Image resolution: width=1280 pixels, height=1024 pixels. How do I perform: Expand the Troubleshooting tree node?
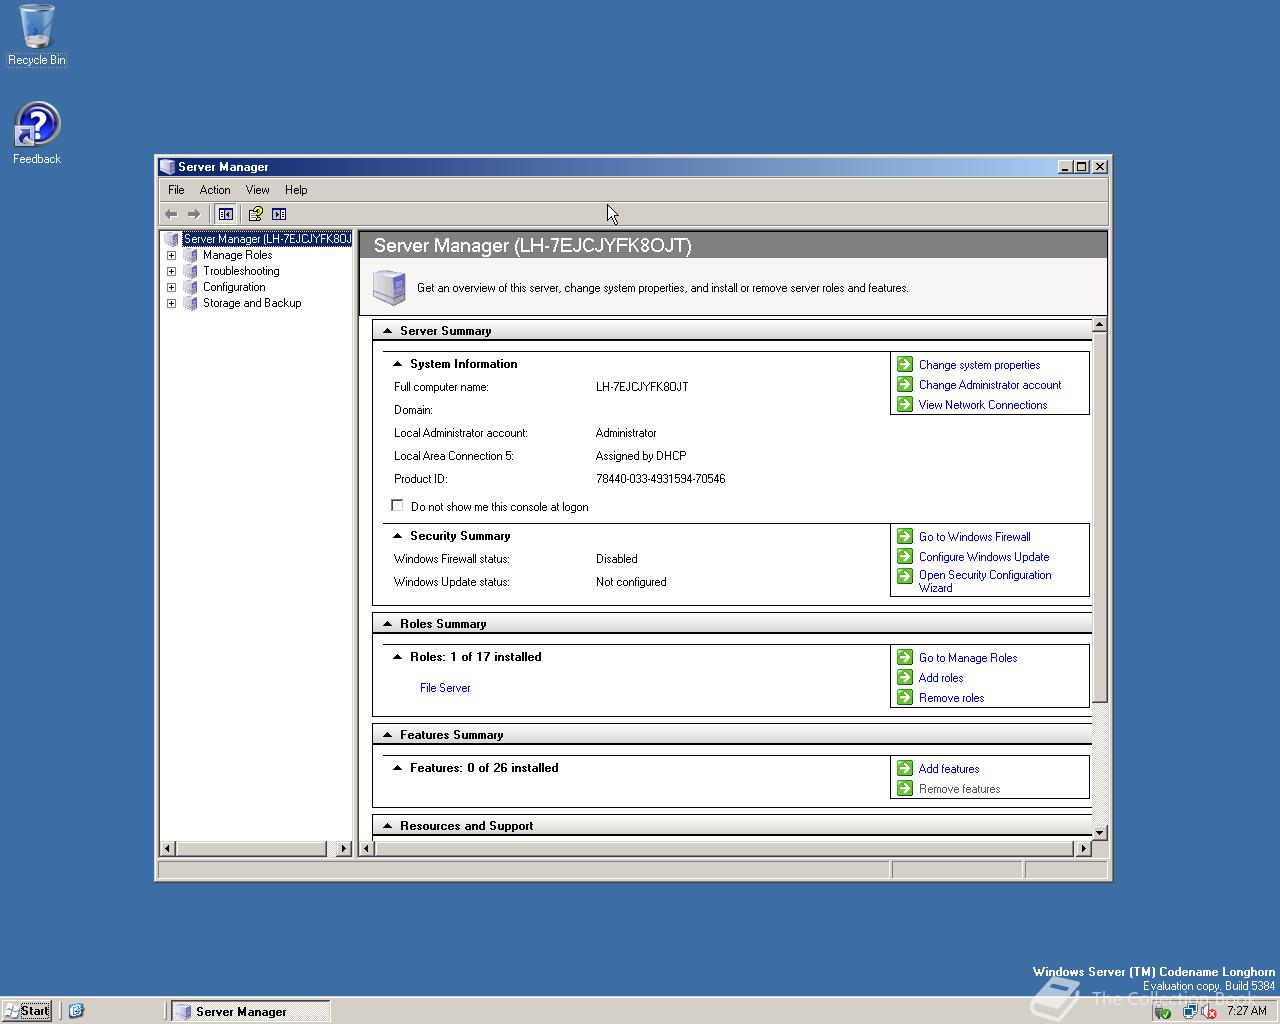pos(171,271)
